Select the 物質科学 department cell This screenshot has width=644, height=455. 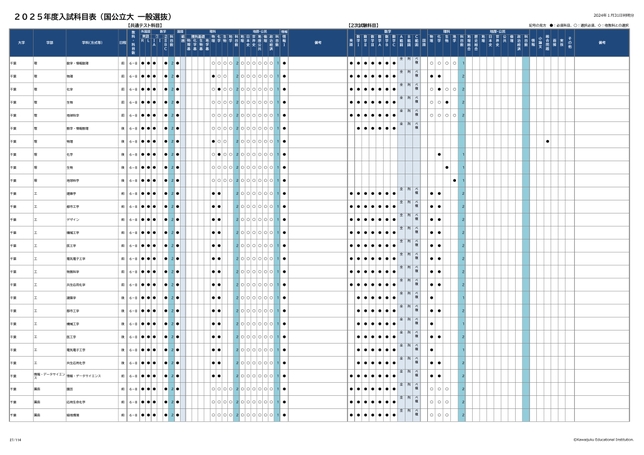tap(74, 271)
